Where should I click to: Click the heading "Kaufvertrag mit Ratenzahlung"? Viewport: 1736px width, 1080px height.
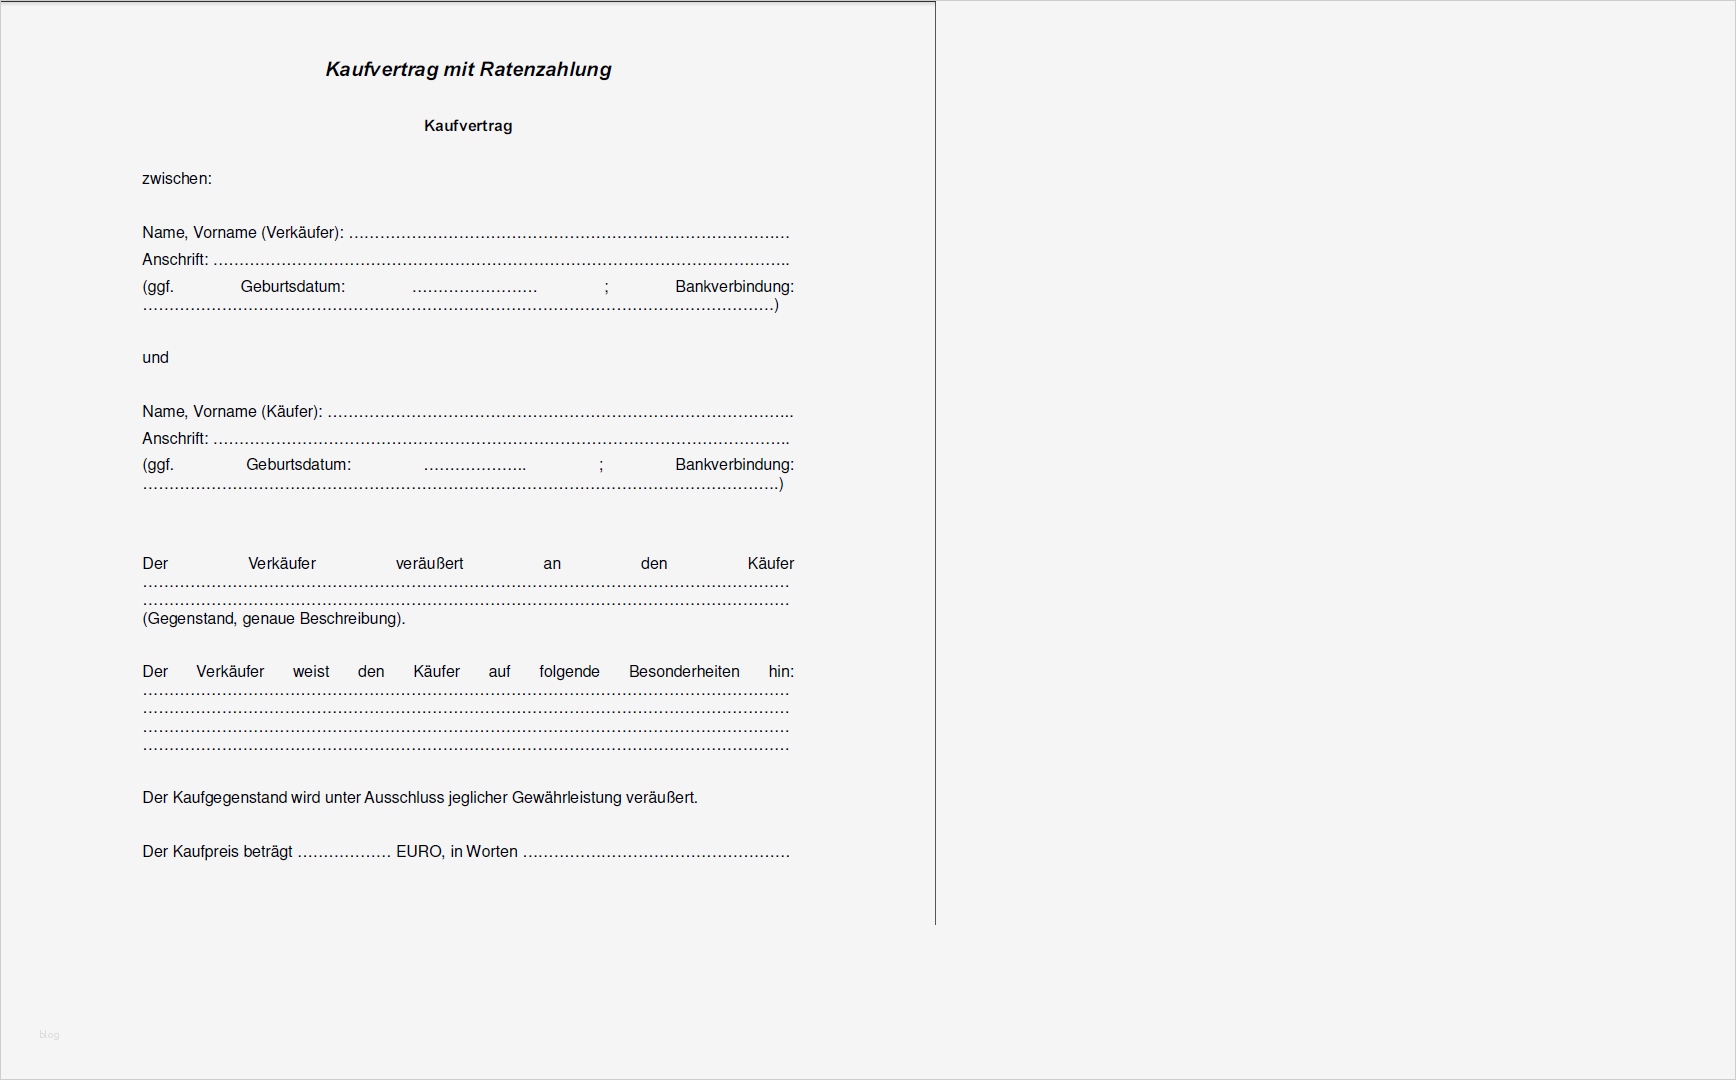(468, 70)
